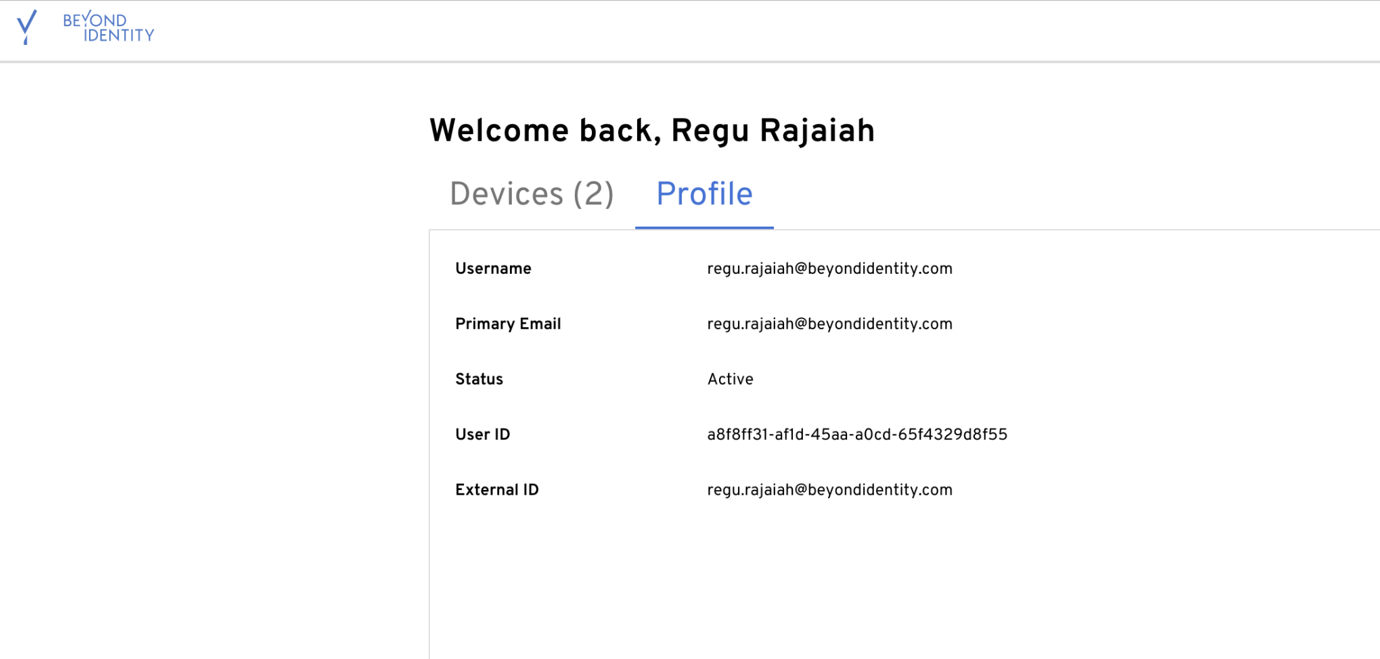Click the Username email value
This screenshot has width=1380, height=659.
(829, 269)
